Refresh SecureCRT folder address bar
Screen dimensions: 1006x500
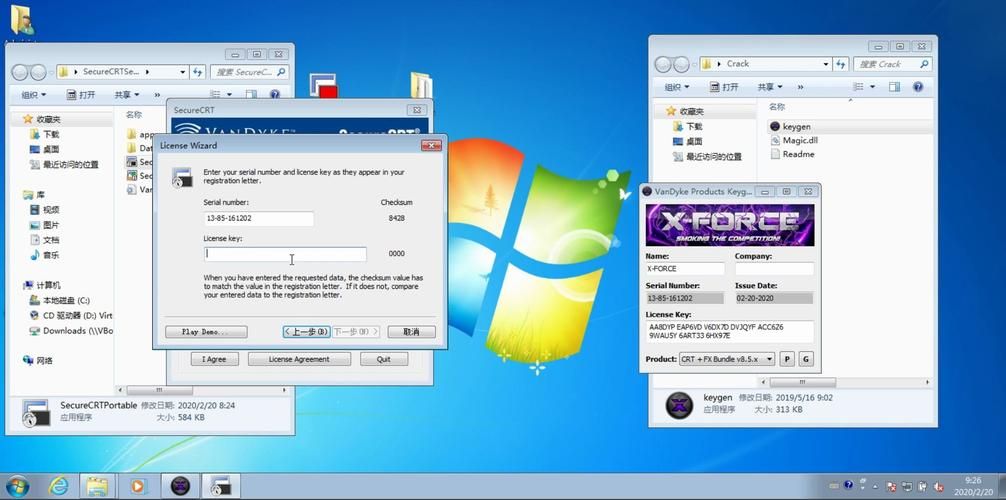click(198, 72)
